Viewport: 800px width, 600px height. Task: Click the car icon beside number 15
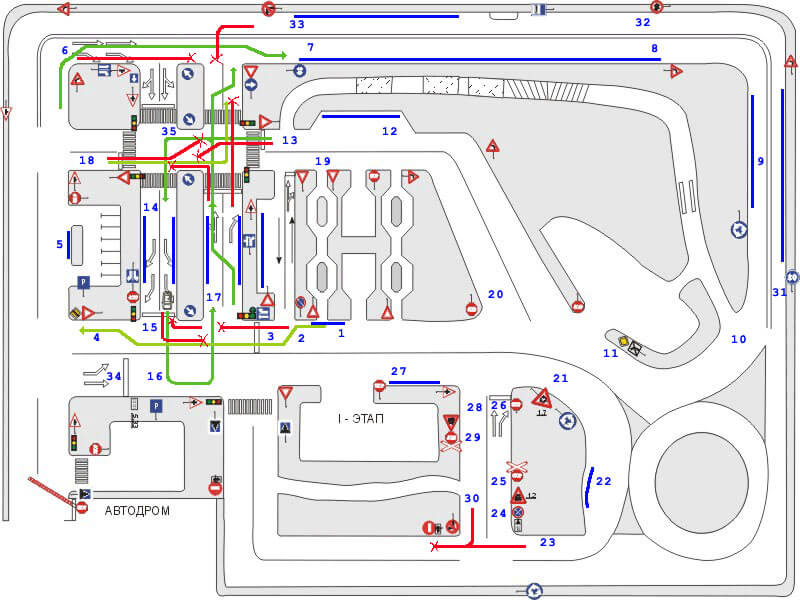[167, 300]
